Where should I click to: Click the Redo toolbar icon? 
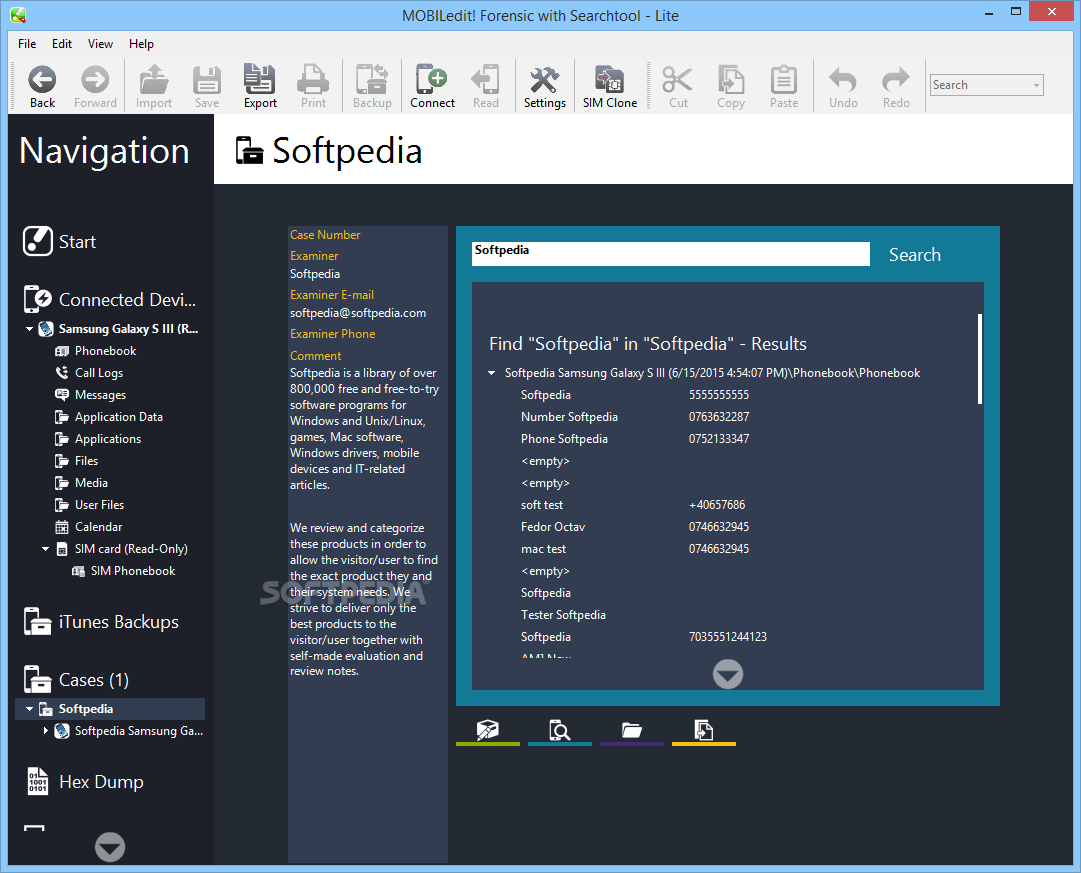[896, 87]
